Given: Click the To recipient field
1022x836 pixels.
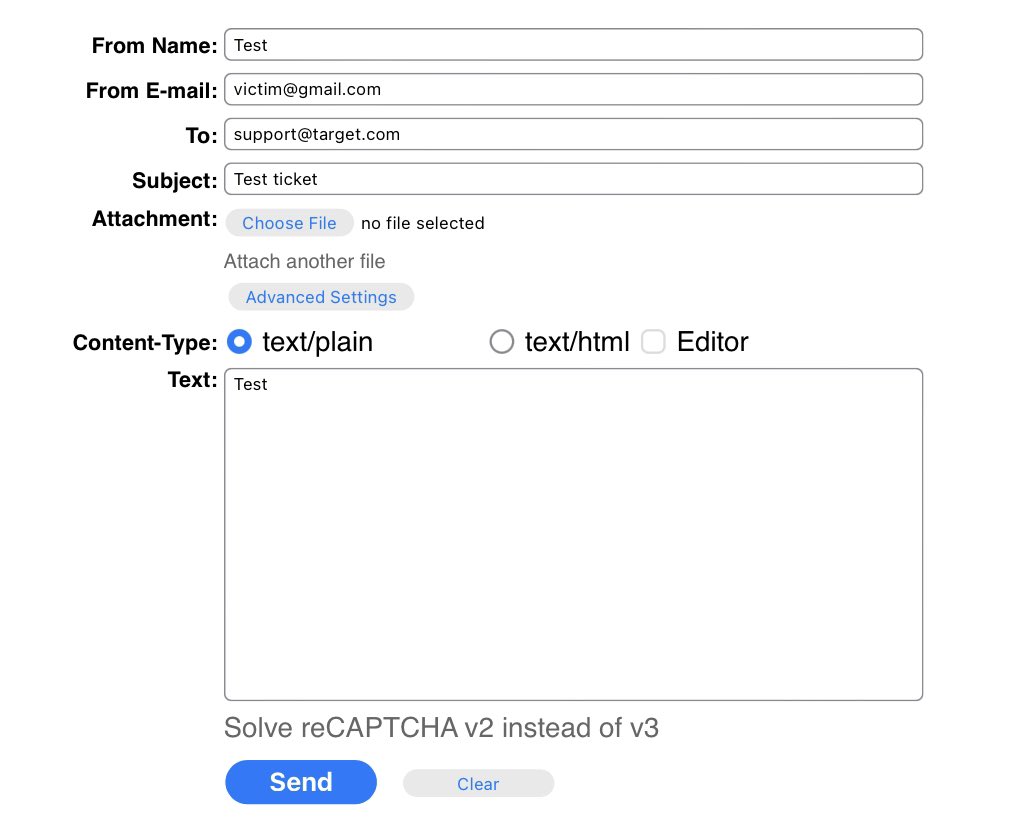Looking at the screenshot, I should [573, 133].
